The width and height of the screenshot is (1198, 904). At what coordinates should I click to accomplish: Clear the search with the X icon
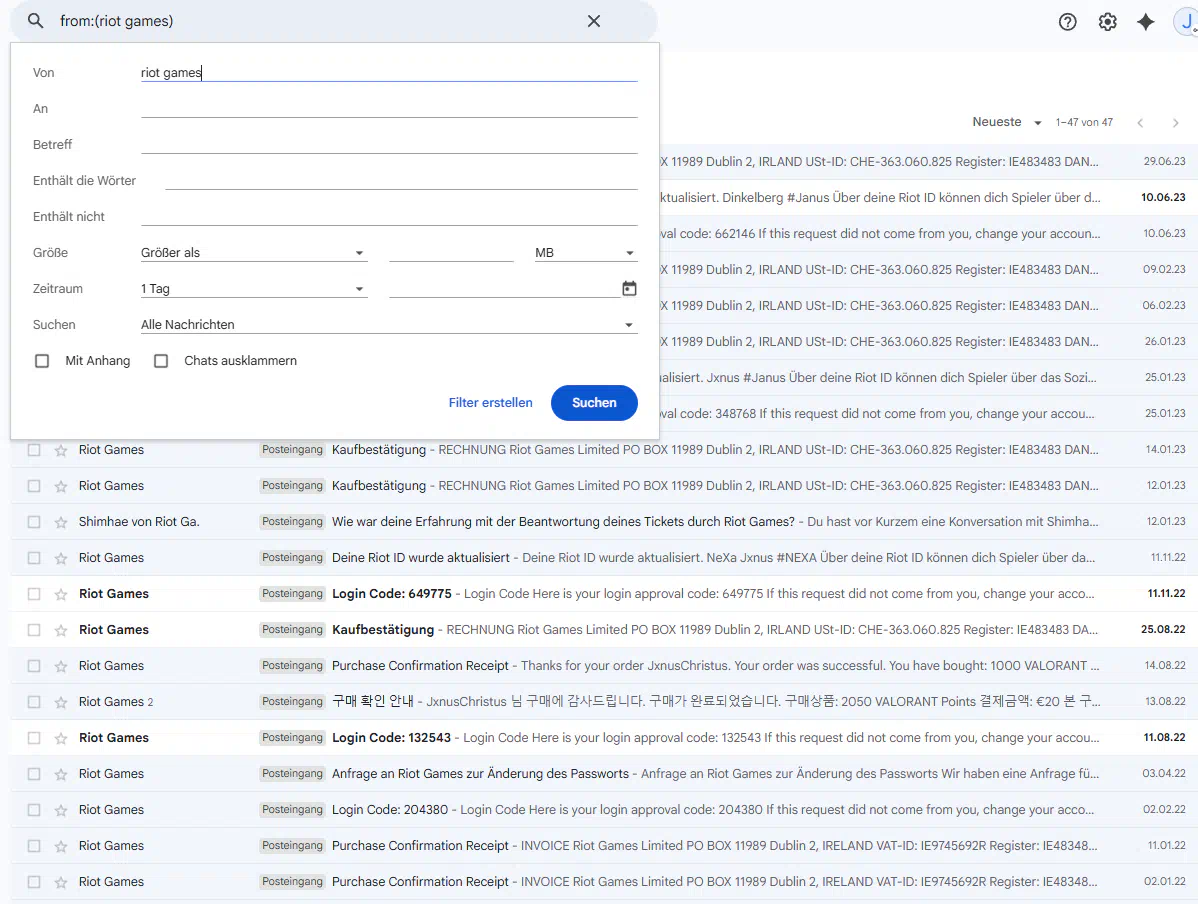tap(594, 21)
